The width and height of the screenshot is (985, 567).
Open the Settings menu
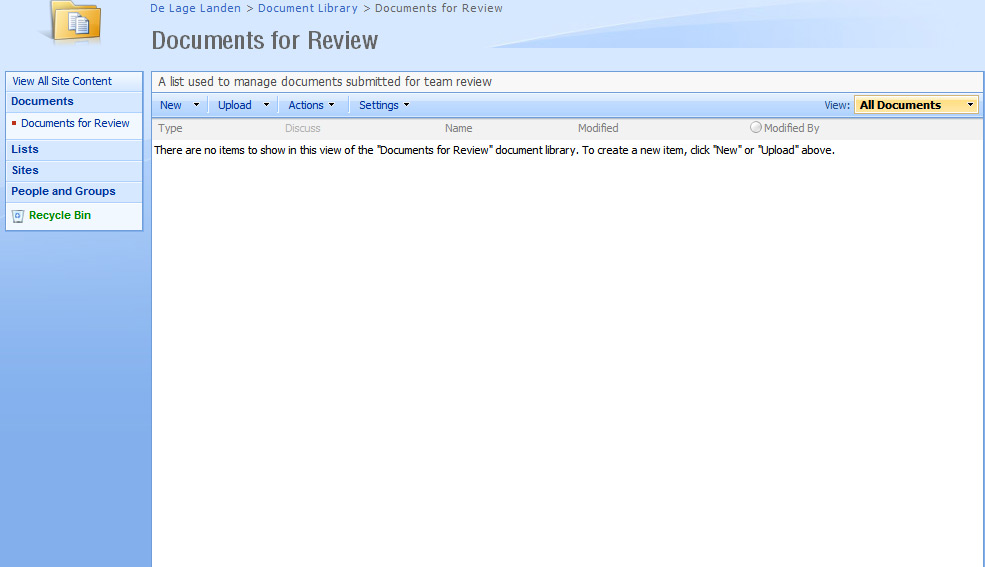click(379, 105)
